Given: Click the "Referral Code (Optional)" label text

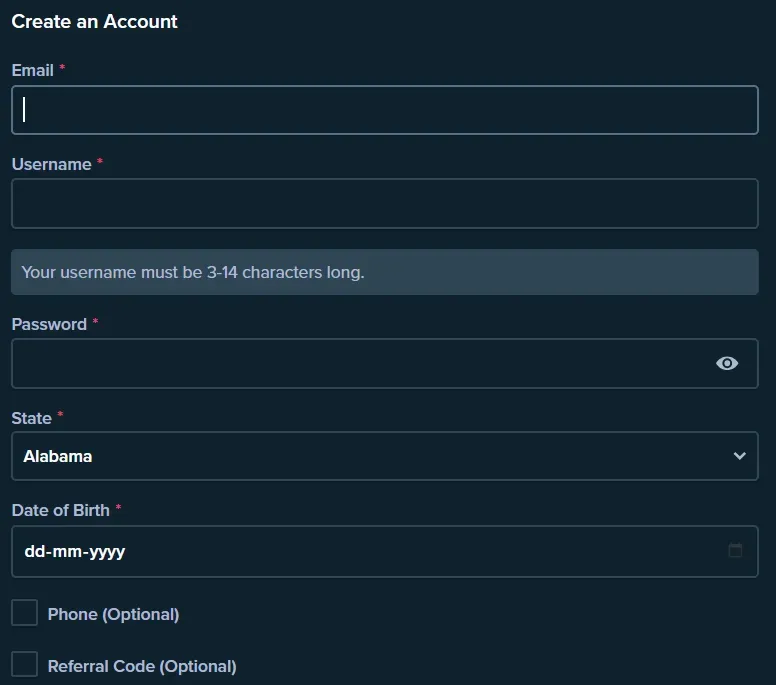Looking at the screenshot, I should tap(142, 666).
